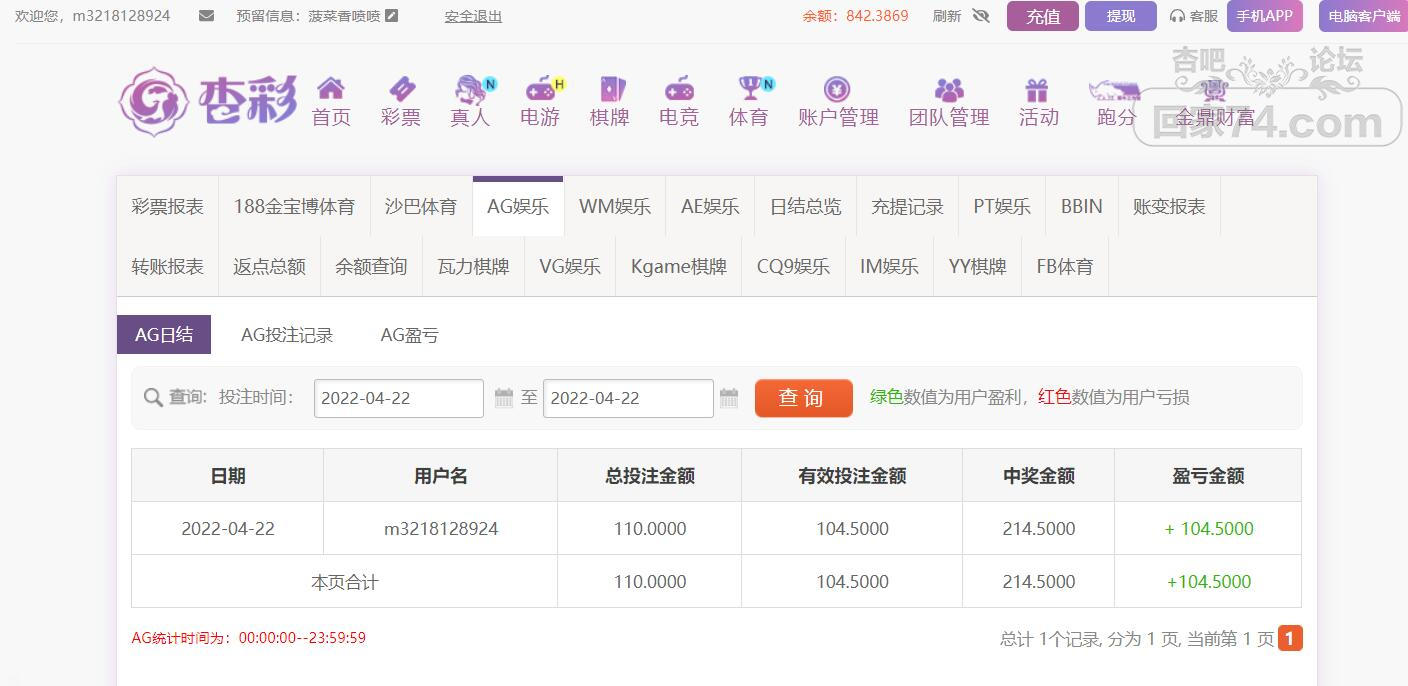Click 安全退出 logout link
Viewport: 1408px width, 686px height.
coord(473,16)
